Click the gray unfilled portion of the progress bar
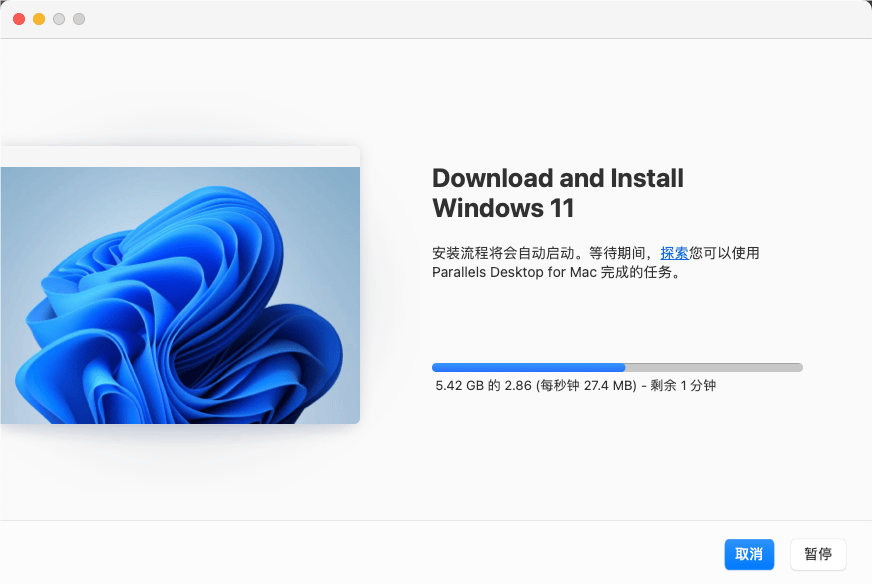 tap(713, 368)
